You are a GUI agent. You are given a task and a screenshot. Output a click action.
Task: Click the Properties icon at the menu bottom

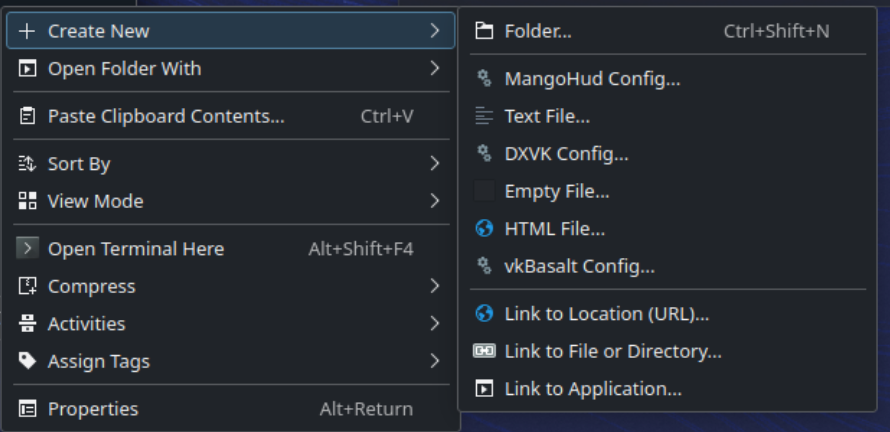pos(28,409)
